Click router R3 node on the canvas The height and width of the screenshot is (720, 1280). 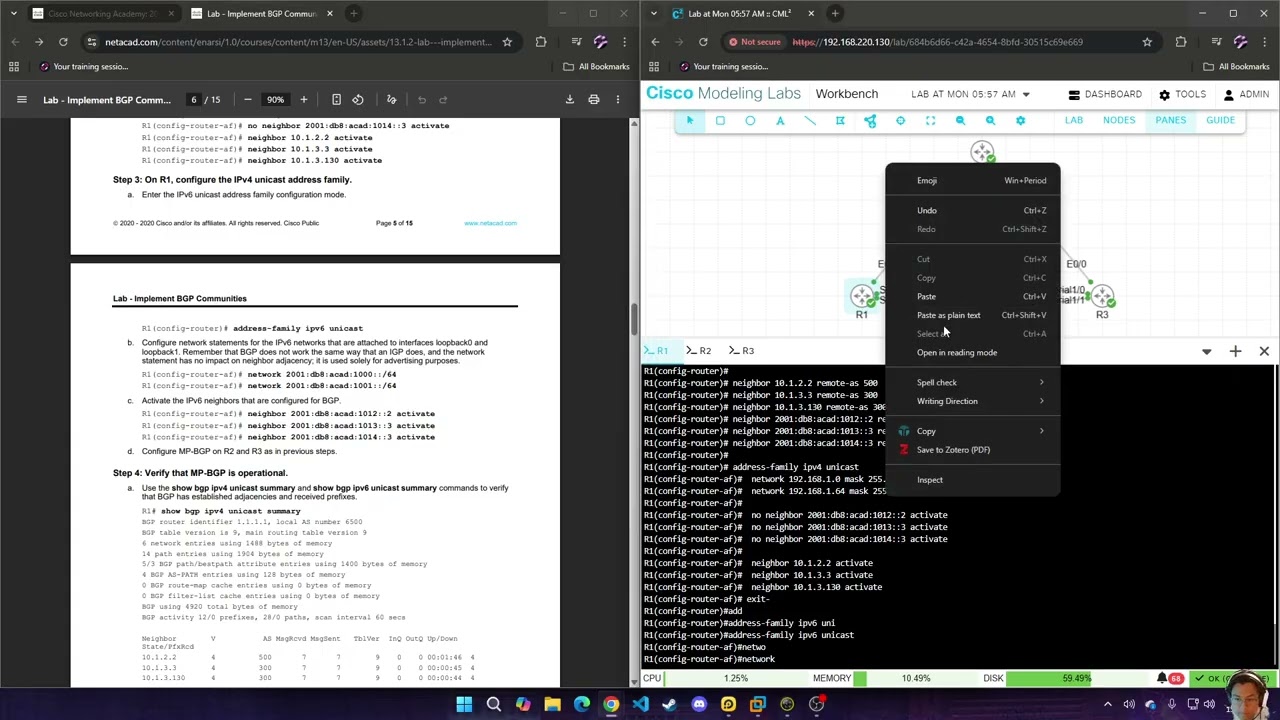1102,297
